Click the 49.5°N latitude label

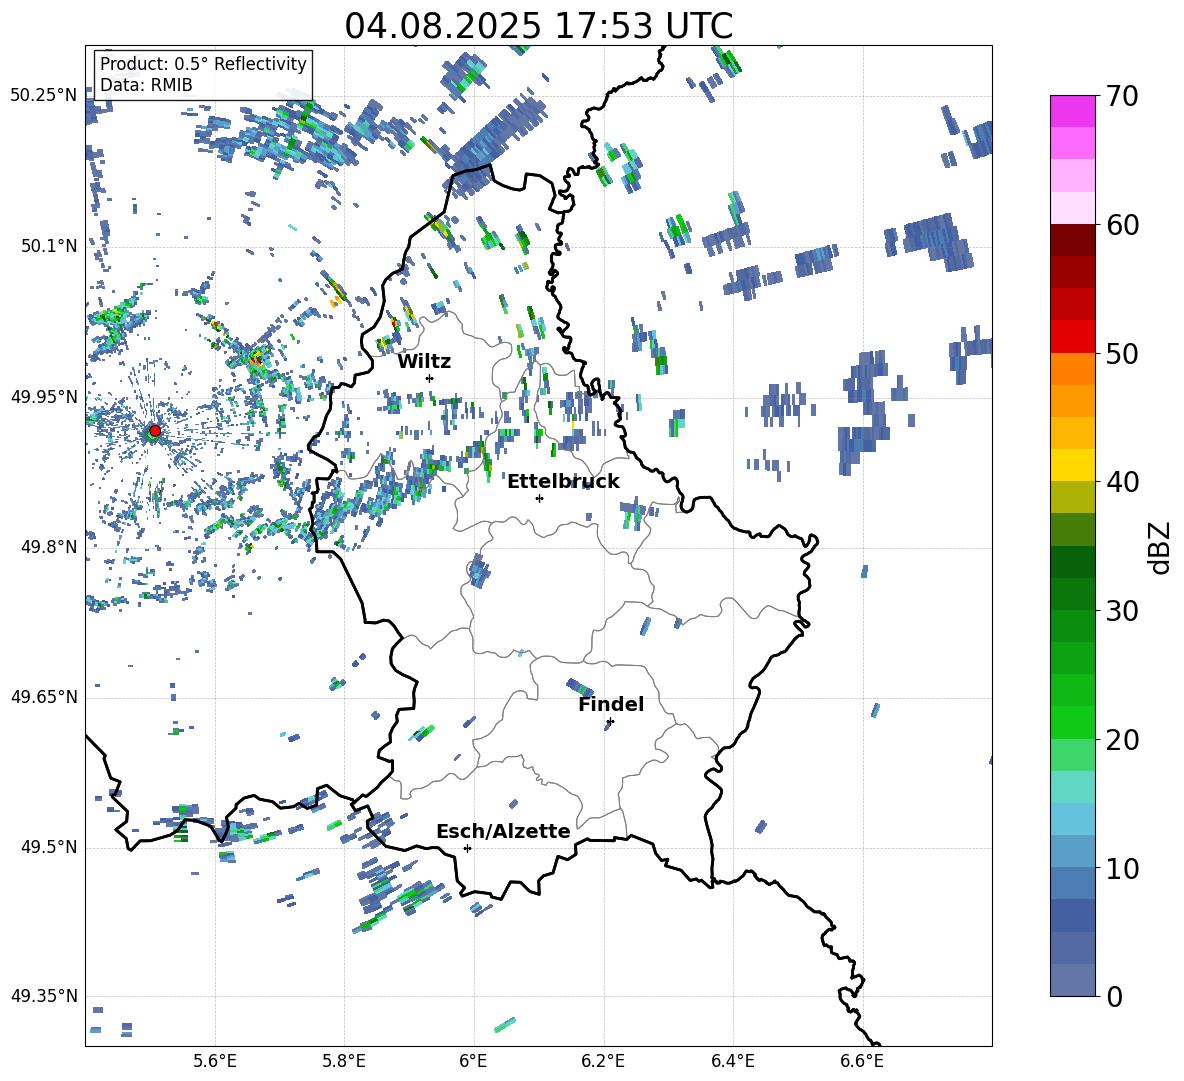click(x=49, y=847)
